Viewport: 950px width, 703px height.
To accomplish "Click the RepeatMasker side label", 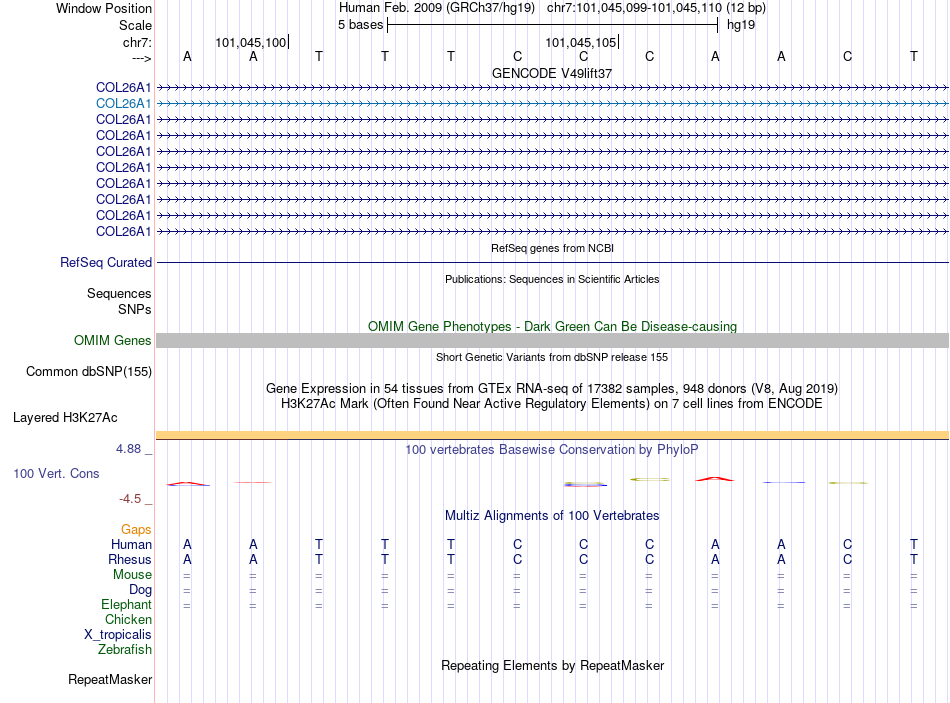I will click(110, 680).
